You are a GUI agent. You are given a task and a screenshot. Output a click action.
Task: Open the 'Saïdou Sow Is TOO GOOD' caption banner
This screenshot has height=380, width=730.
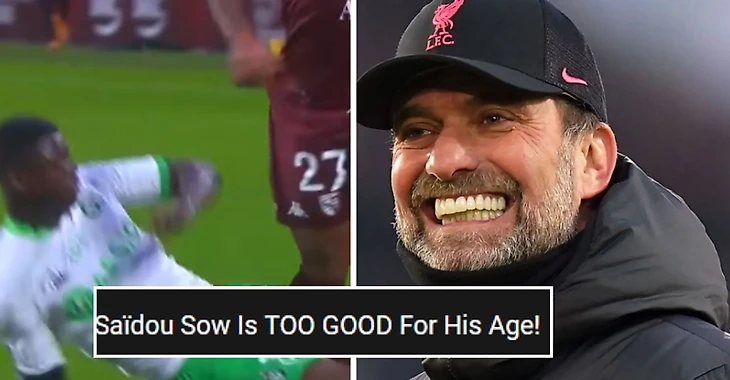pos(324,322)
